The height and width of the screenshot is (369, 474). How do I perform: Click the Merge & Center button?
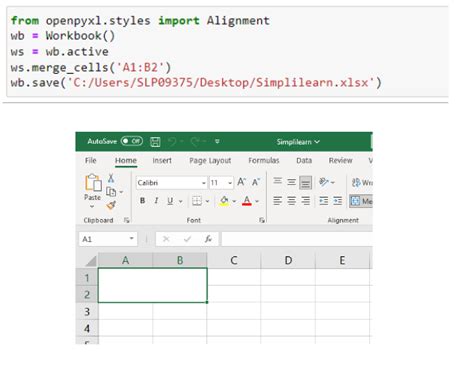coord(361,201)
